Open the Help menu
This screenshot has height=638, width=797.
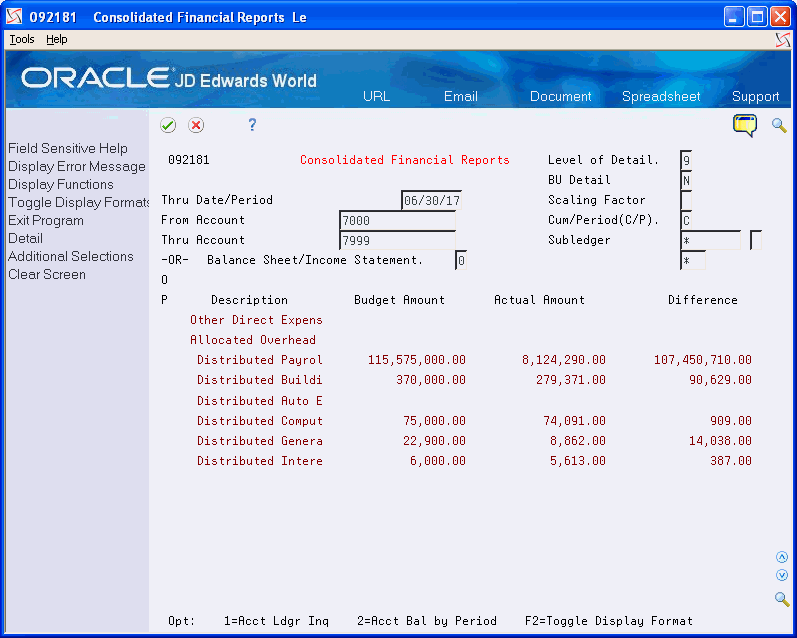pos(56,39)
